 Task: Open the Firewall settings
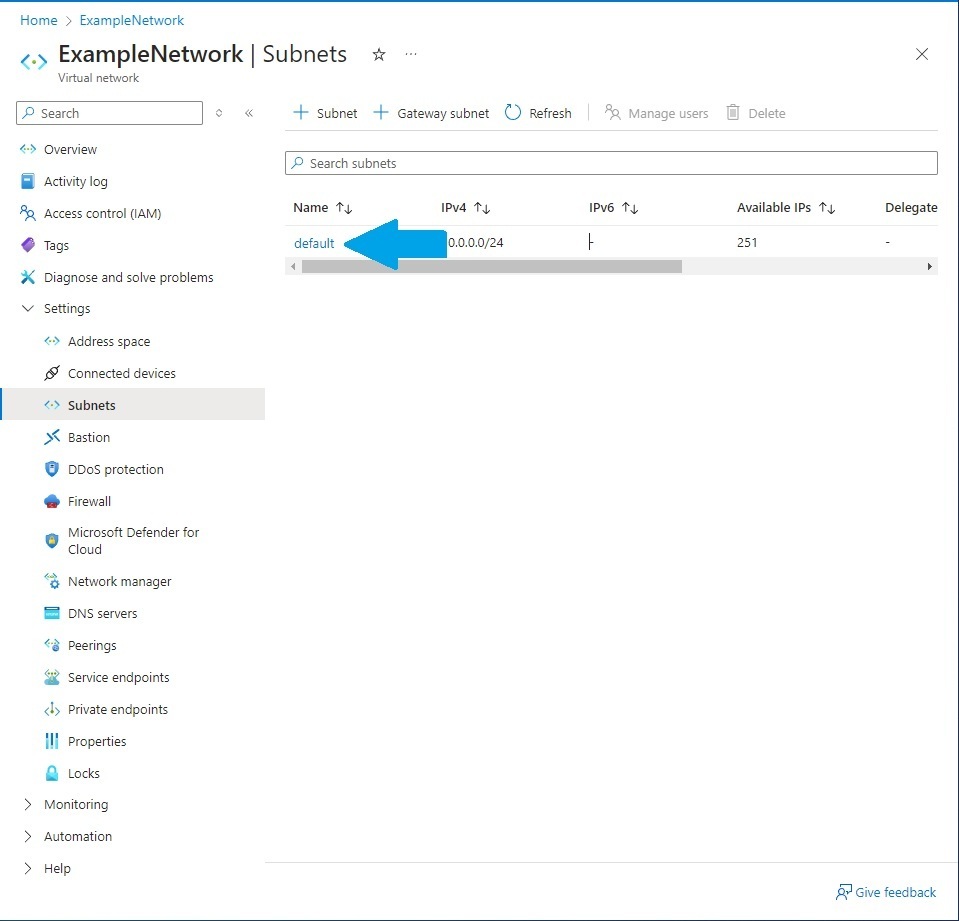click(x=88, y=501)
